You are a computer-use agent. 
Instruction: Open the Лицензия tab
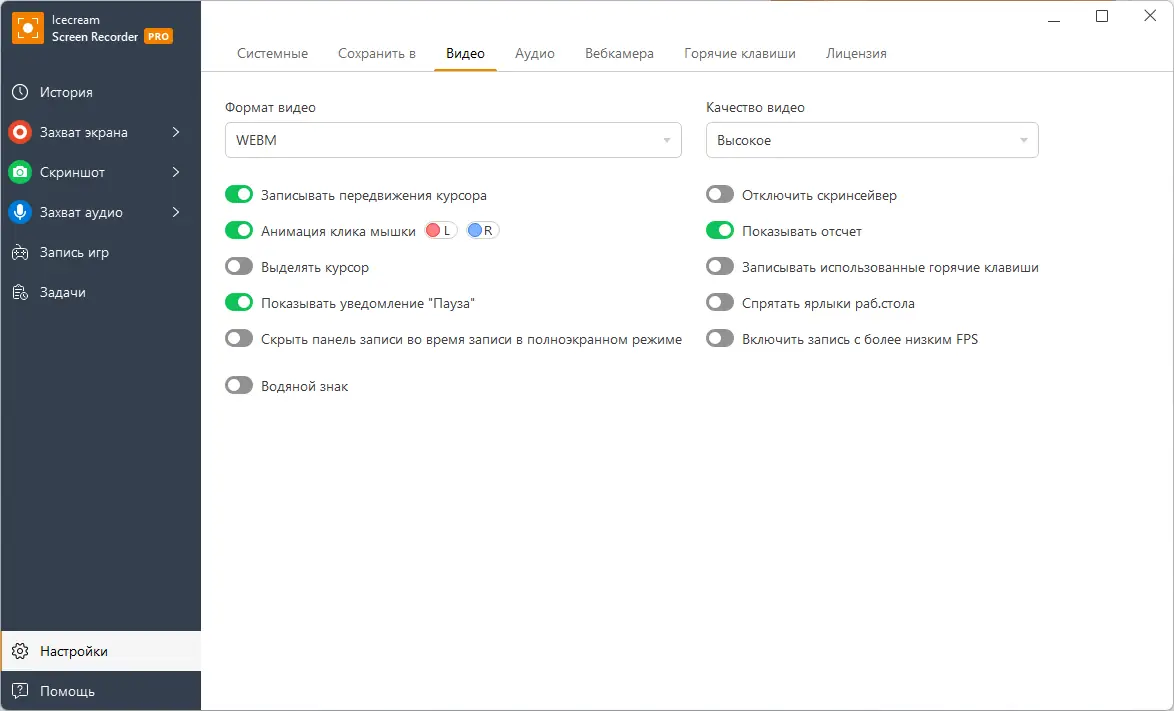pyautogui.click(x=856, y=53)
